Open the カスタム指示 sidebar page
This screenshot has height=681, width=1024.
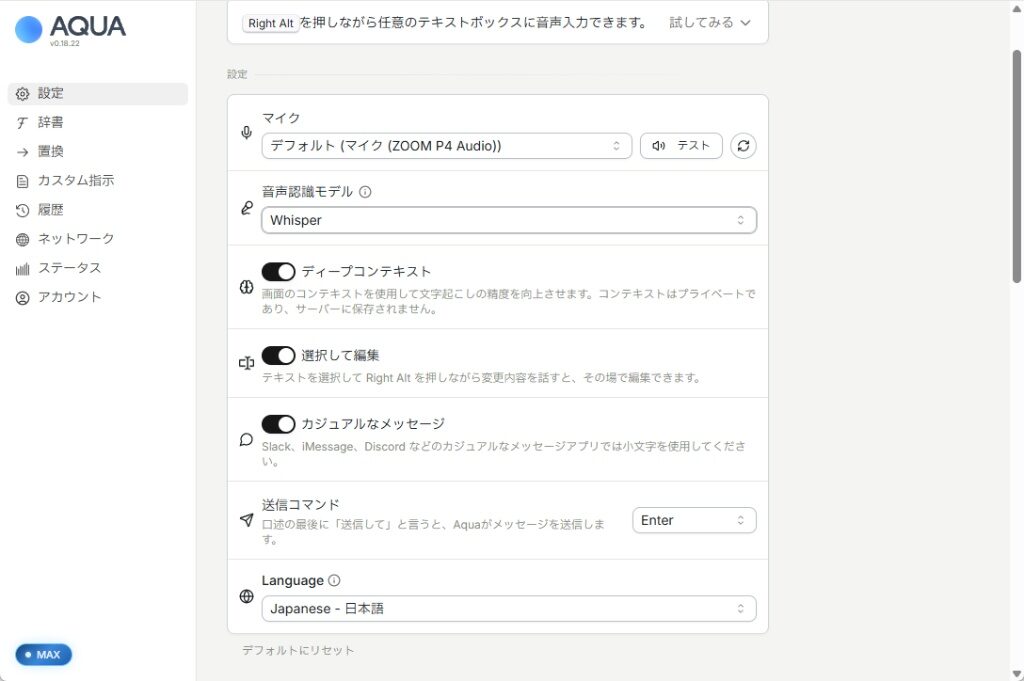[x=98, y=181]
